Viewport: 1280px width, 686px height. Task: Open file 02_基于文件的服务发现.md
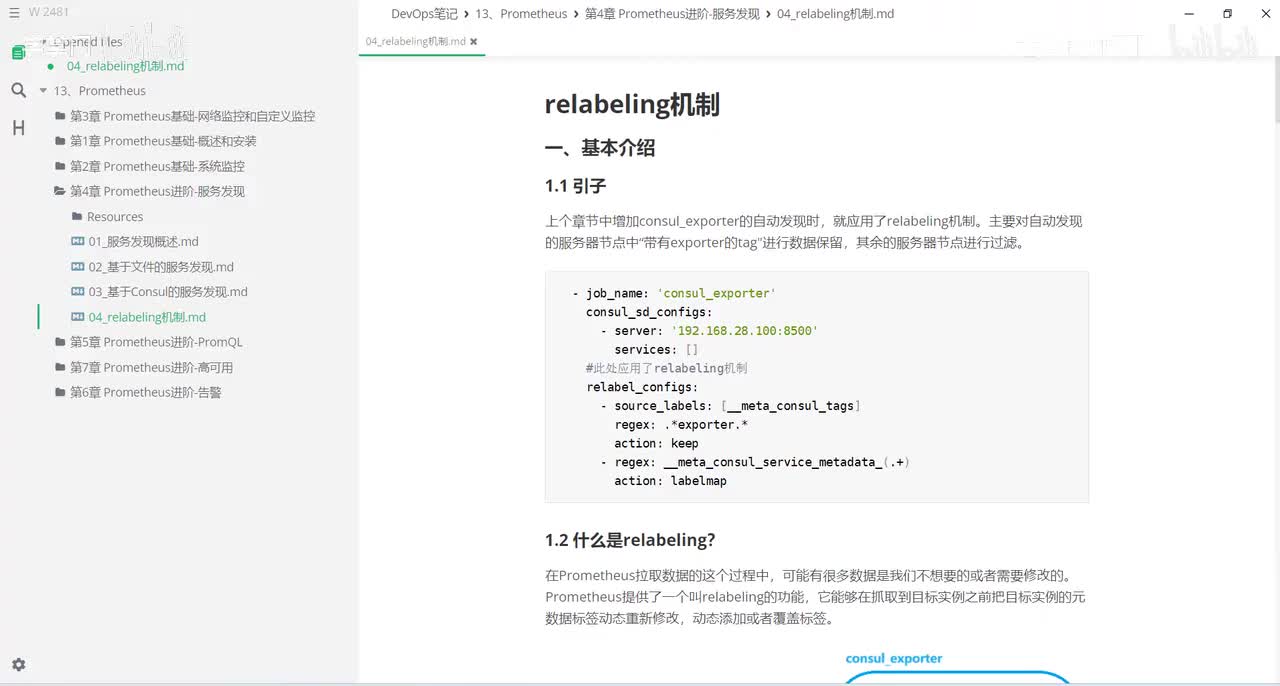point(161,267)
